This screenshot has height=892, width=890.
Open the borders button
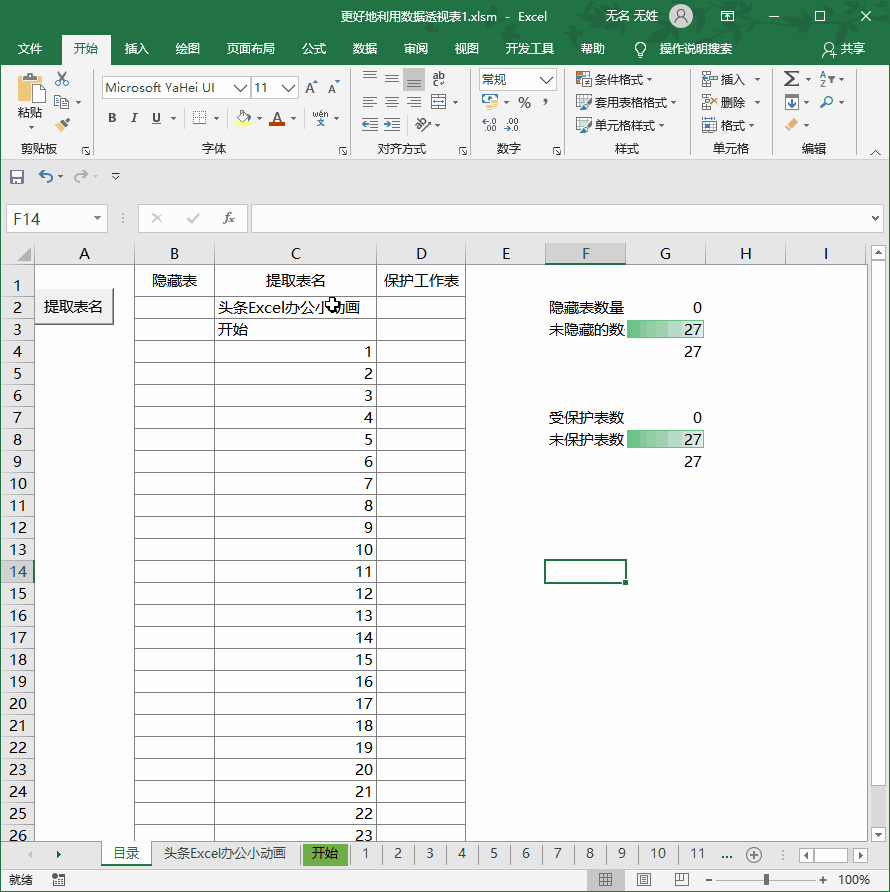point(199,118)
